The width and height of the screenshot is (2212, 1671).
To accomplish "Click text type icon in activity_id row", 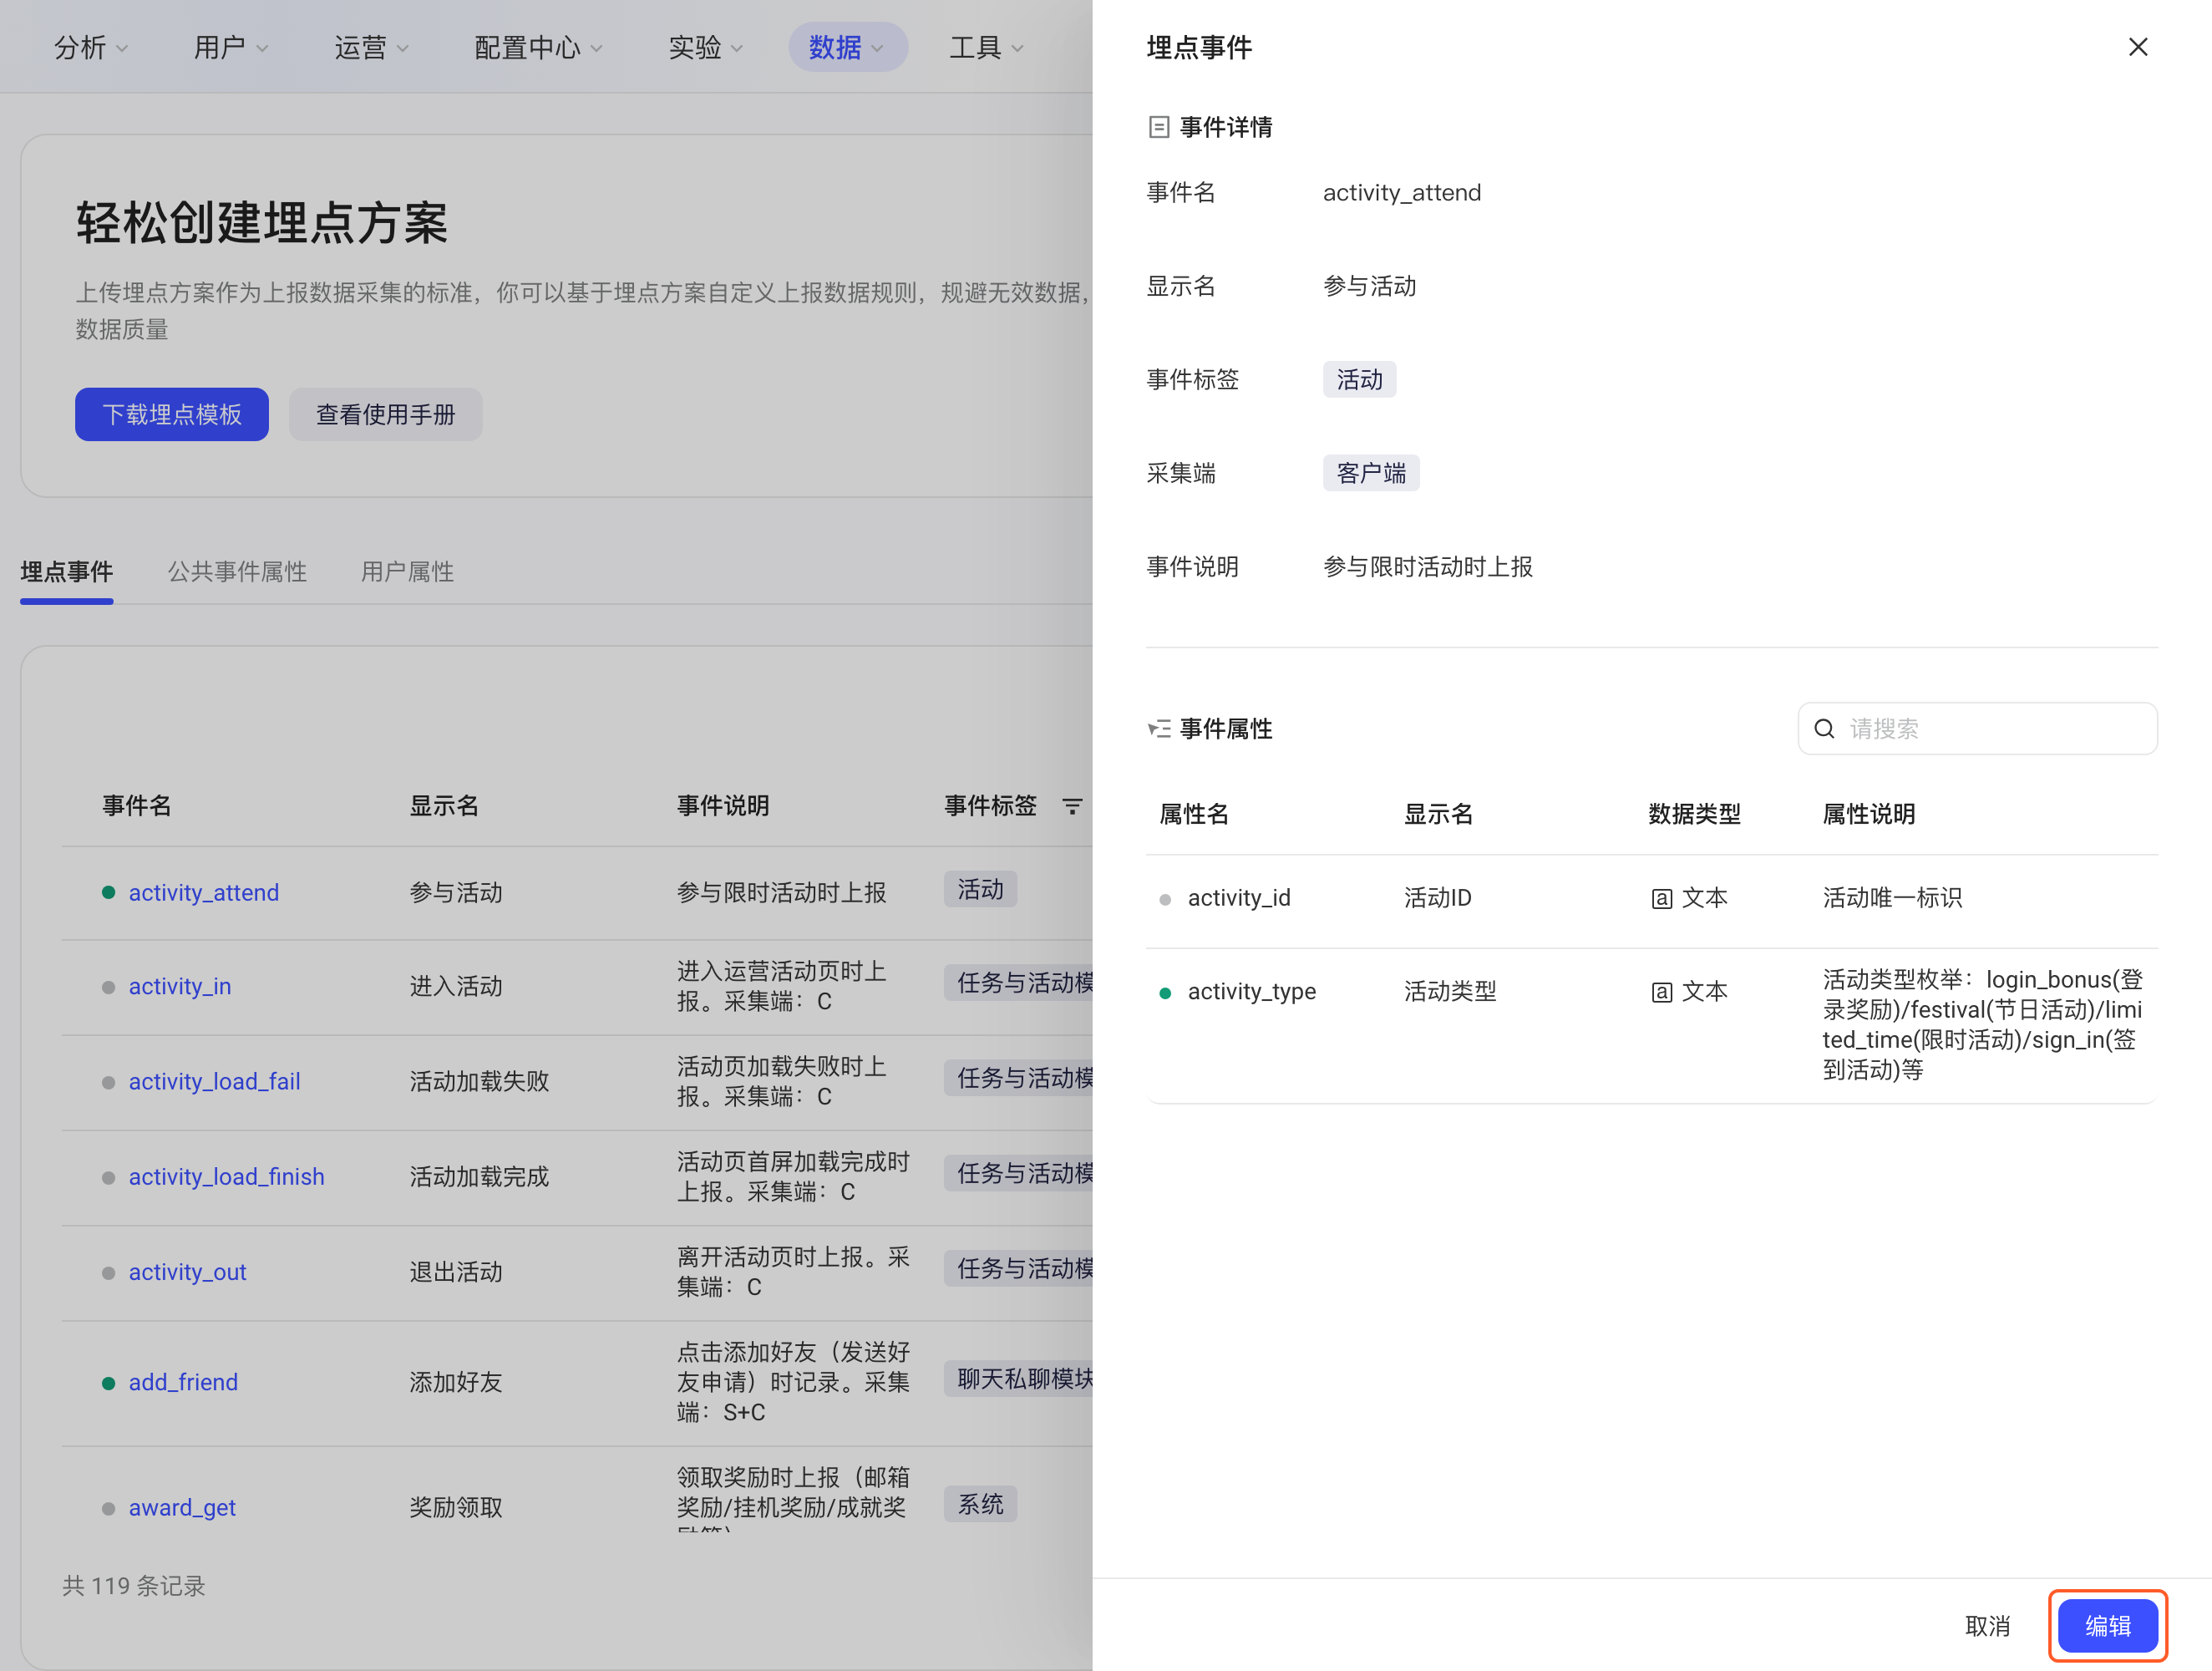I will coord(1661,899).
